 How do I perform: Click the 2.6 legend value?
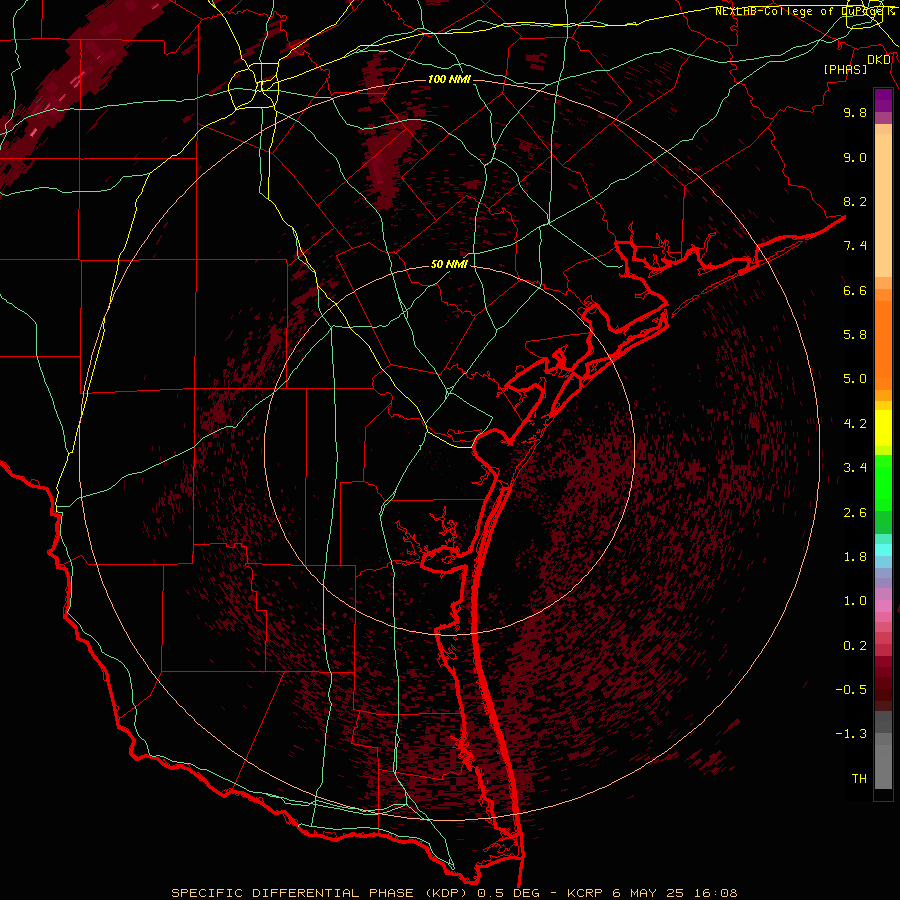855,513
